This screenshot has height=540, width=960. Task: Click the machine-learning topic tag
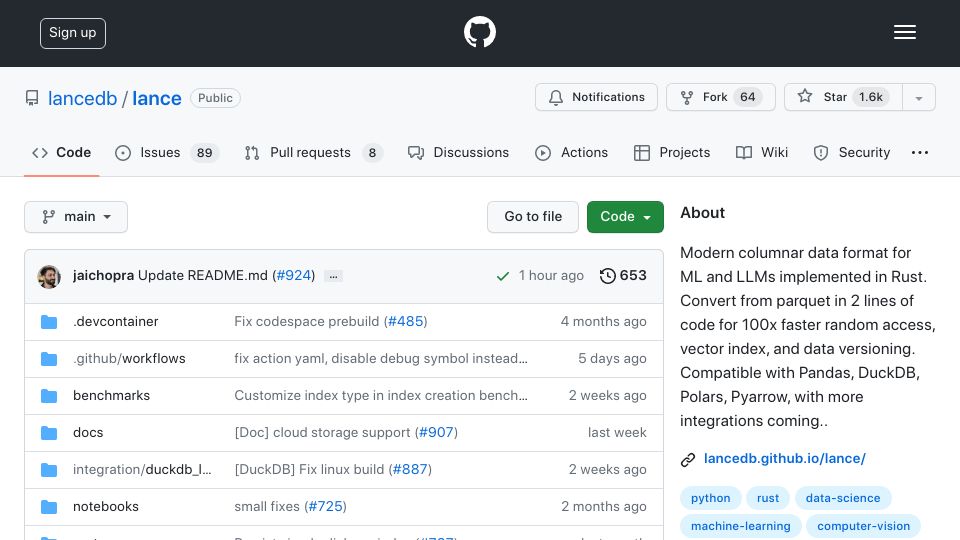click(740, 526)
